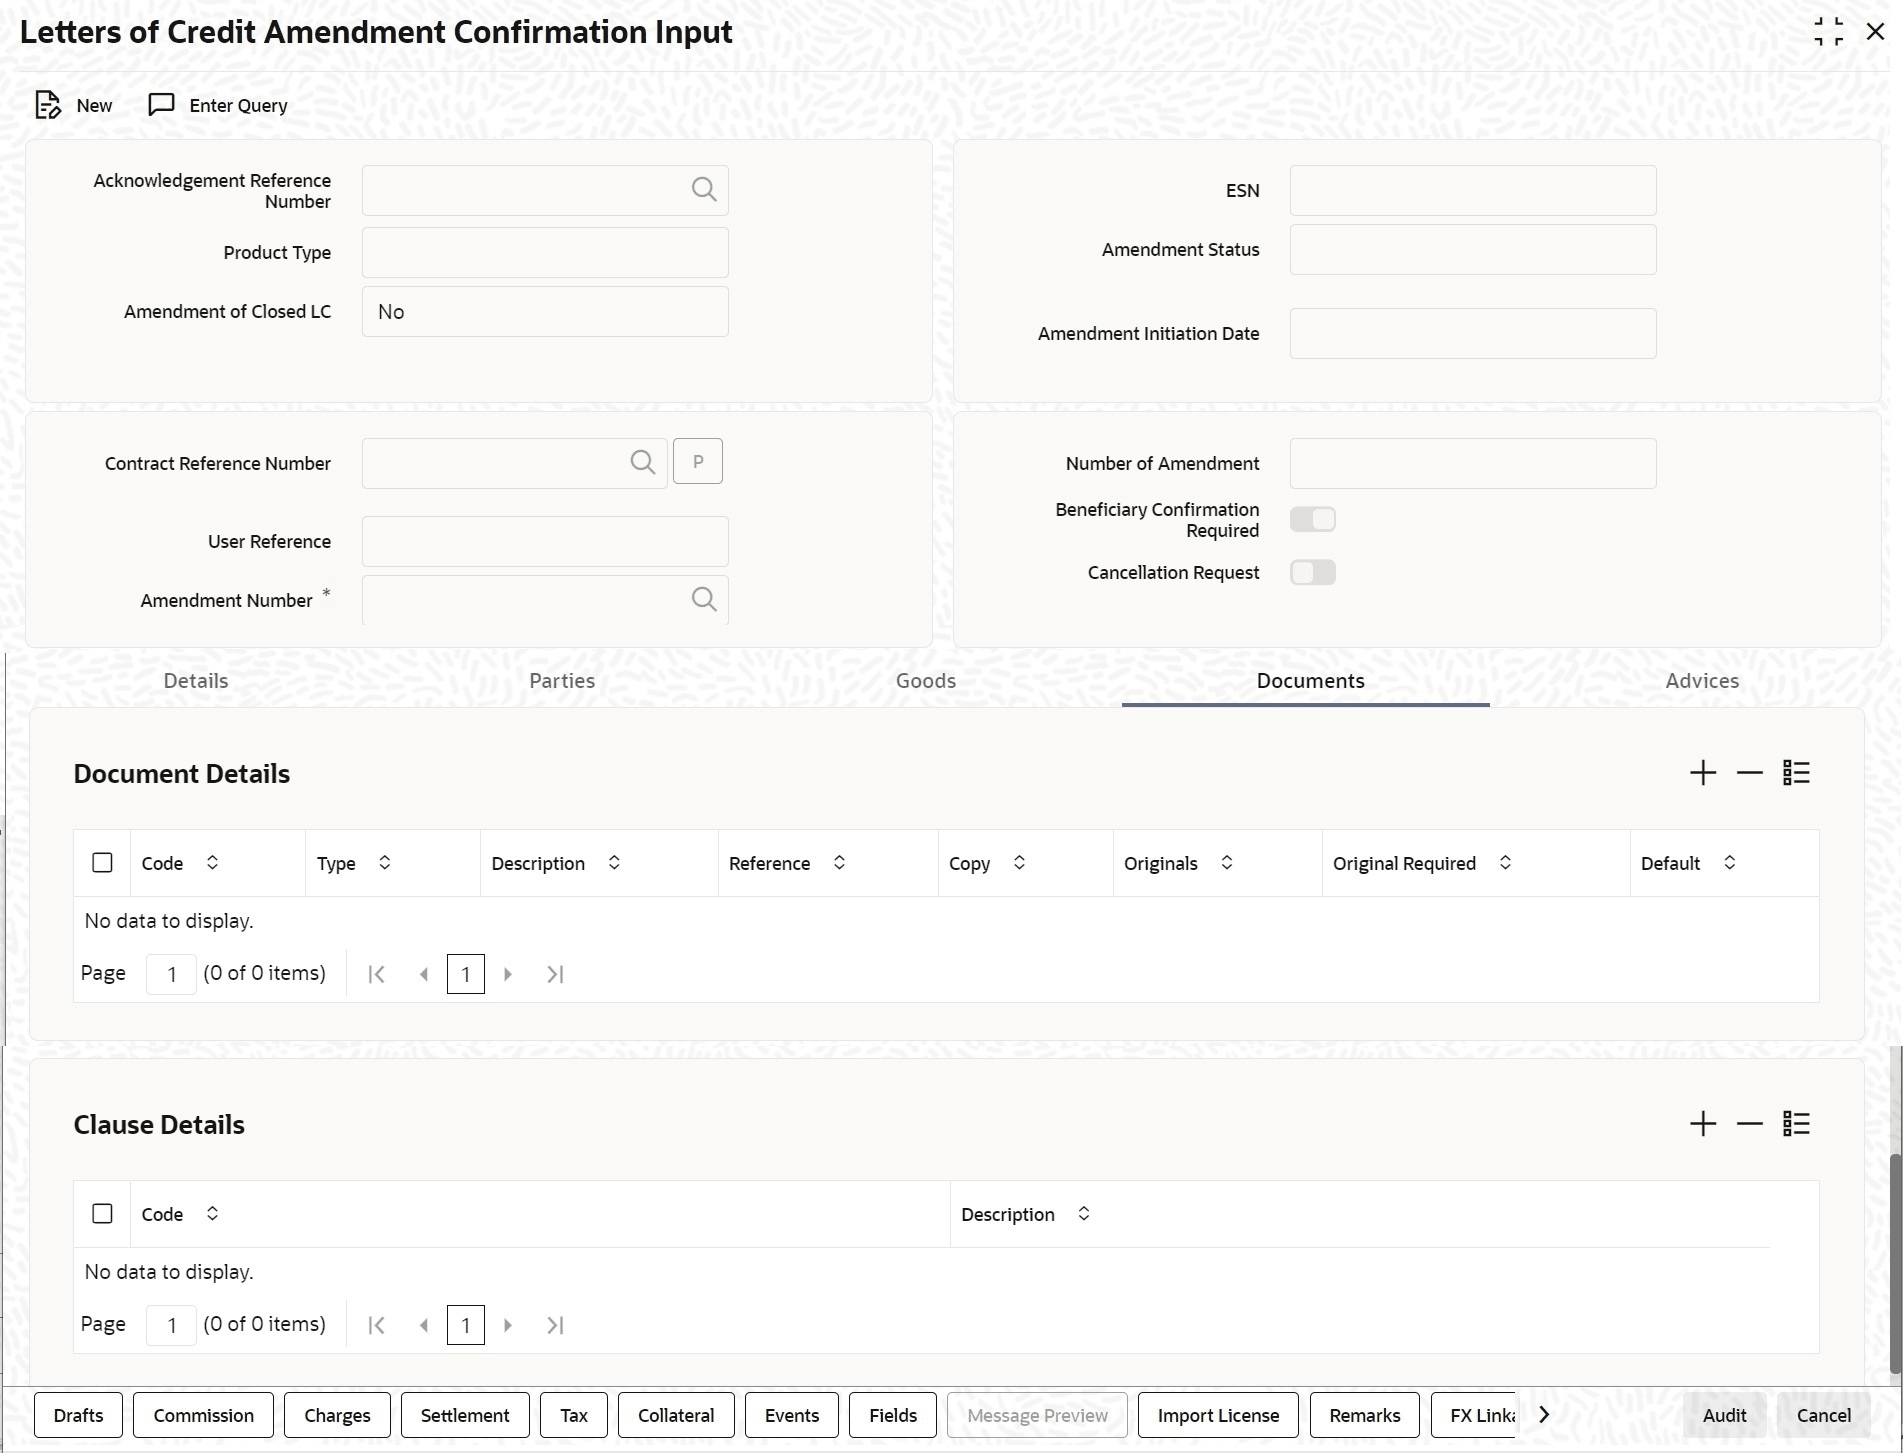This screenshot has width=1903, height=1453.
Task: Toggle Cancellation Request switch
Action: click(x=1313, y=572)
